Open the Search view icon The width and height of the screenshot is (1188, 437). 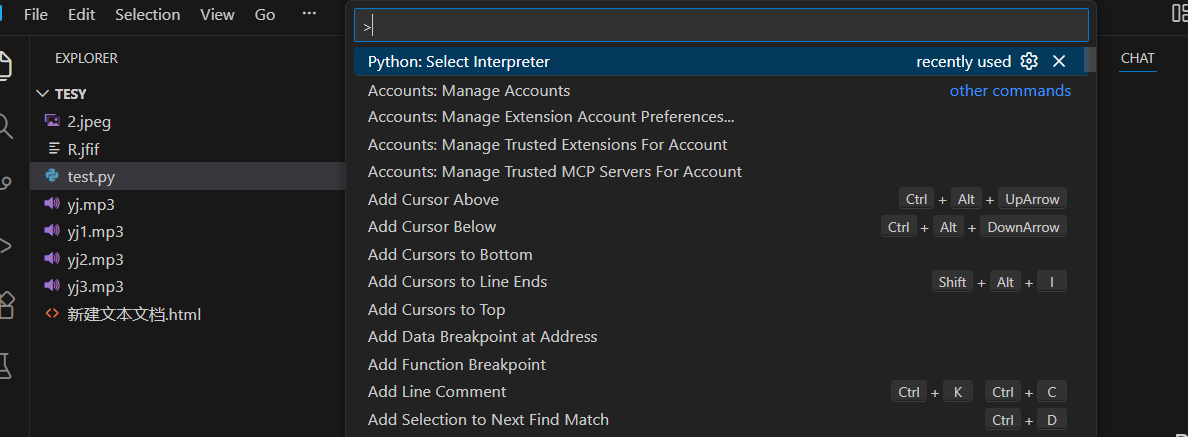click(5, 125)
